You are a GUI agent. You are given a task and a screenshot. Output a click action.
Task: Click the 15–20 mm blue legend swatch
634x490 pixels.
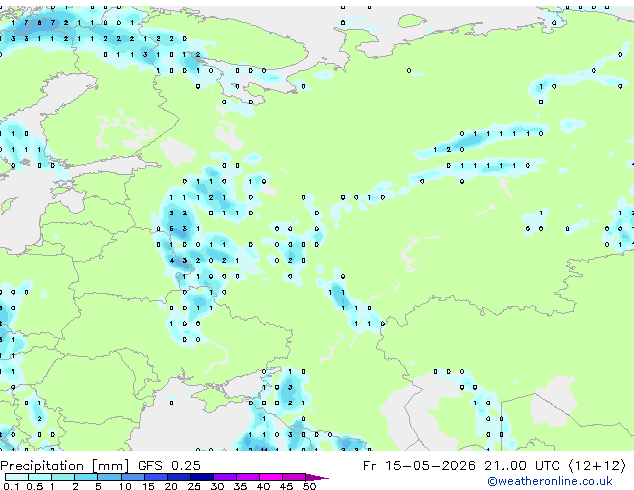click(x=156, y=477)
